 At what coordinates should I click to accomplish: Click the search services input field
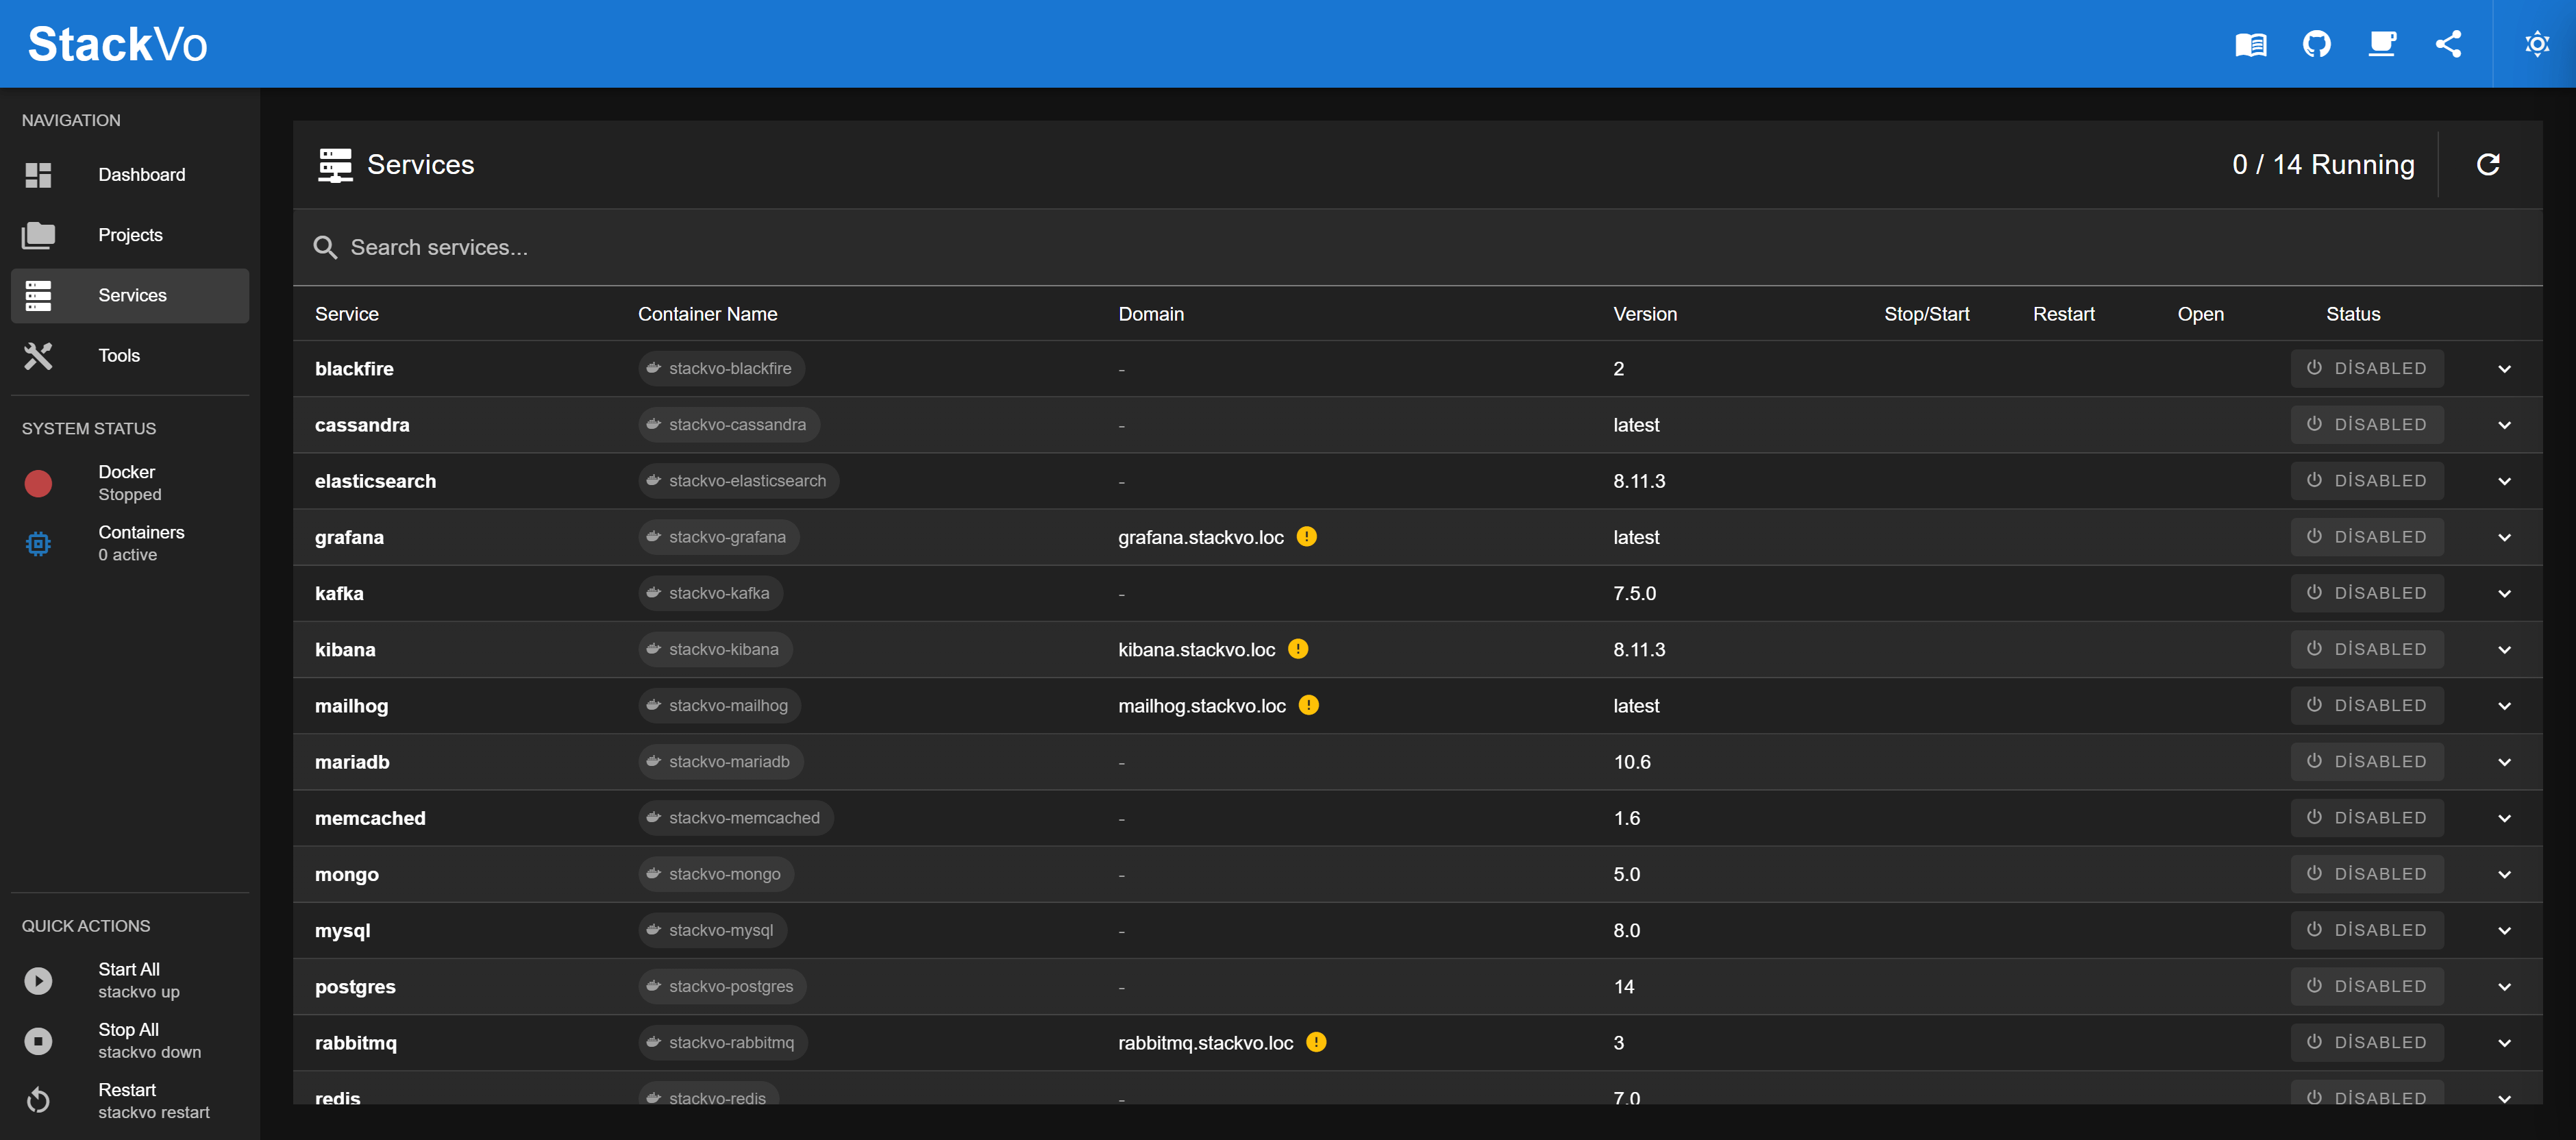pos(700,247)
